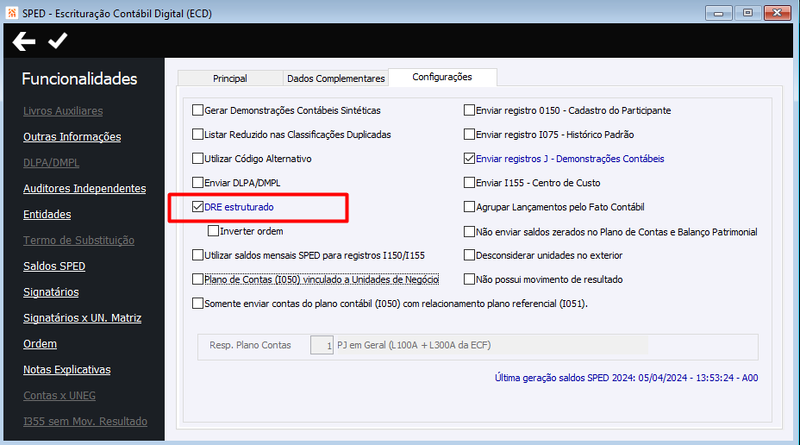This screenshot has height=445, width=800.
Task: Enable Enviar registro I075 Histórico Padrão
Action: pos(469,134)
